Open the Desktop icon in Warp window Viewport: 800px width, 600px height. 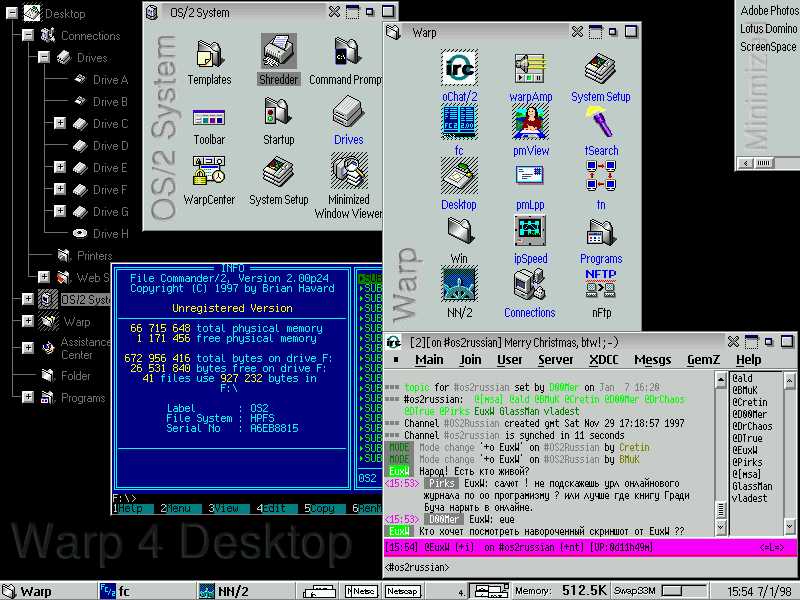459,176
